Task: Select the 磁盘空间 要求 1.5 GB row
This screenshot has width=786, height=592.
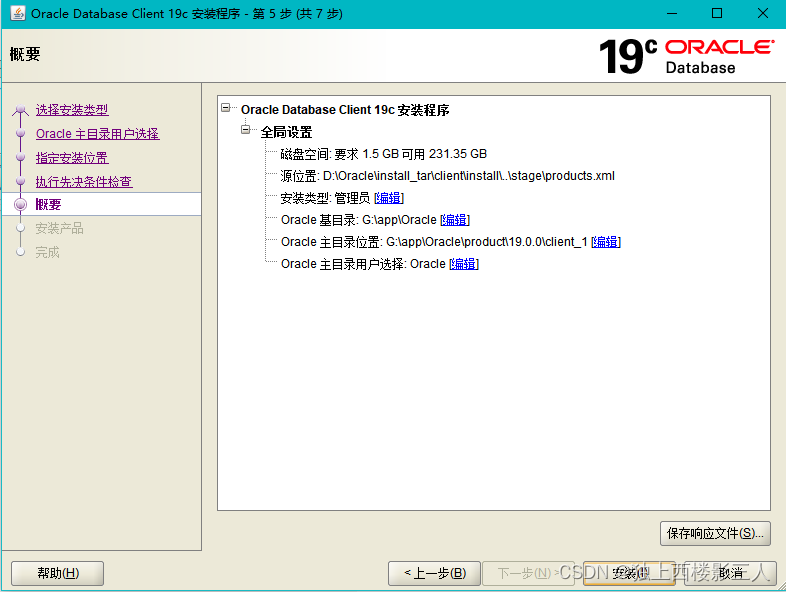Action: tap(384, 154)
